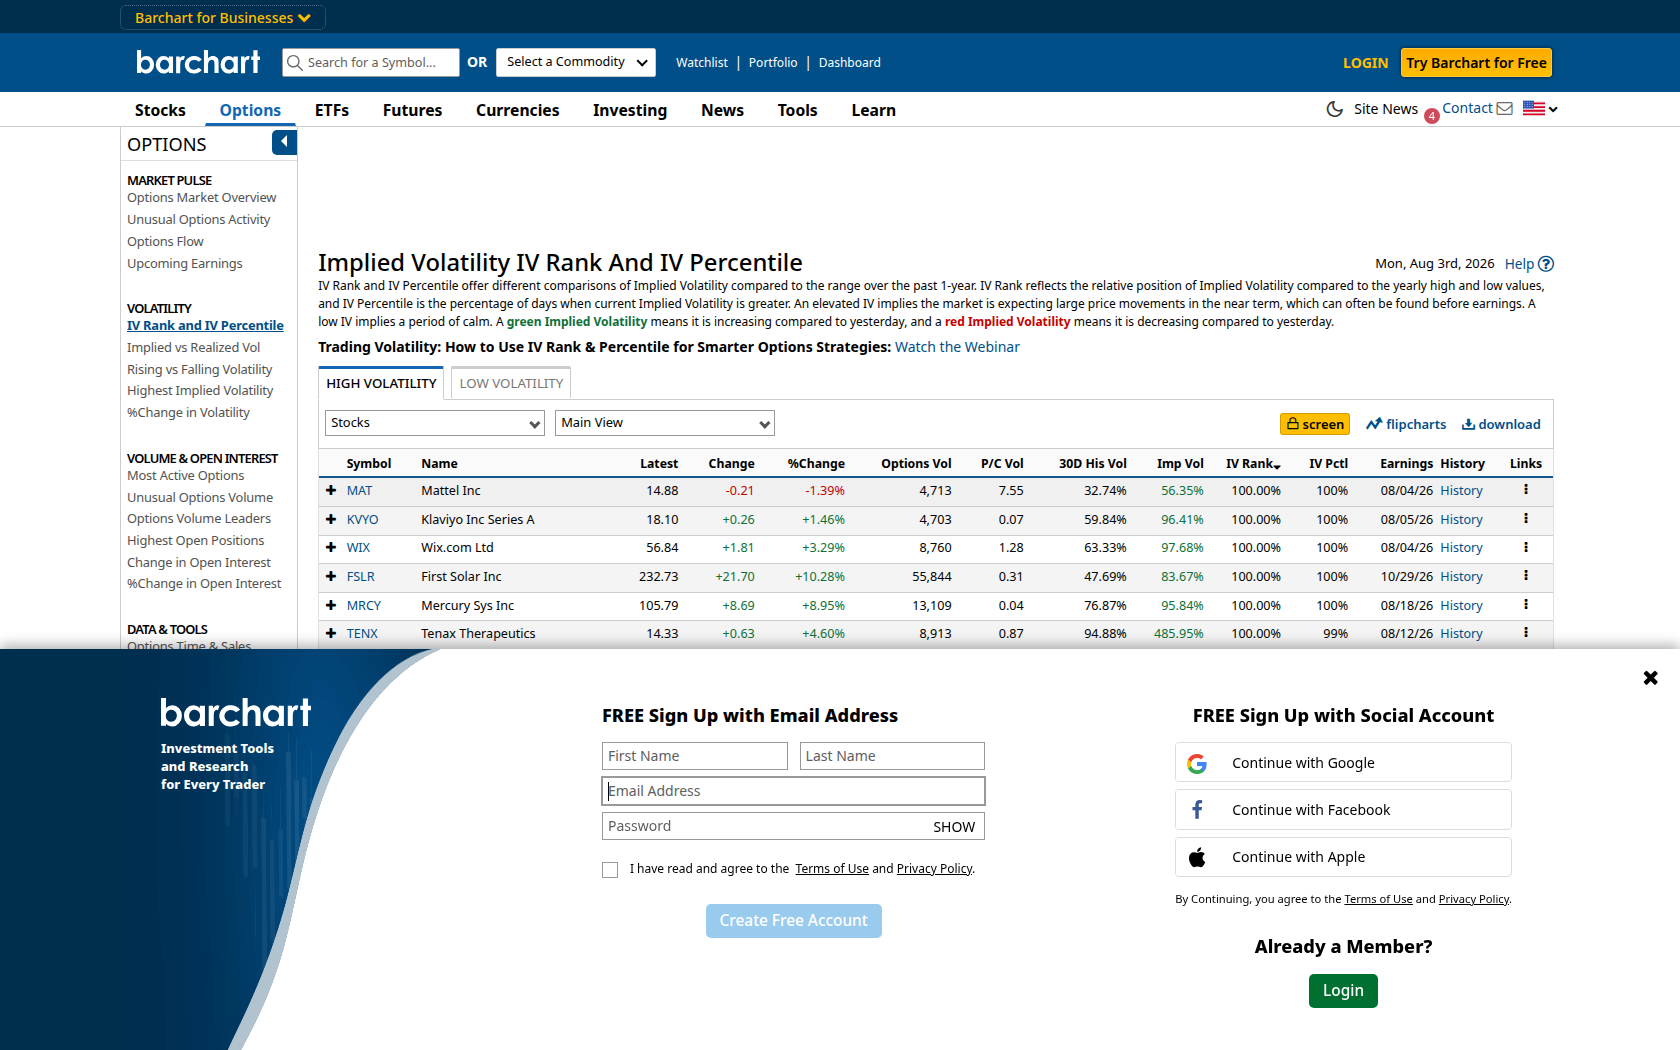Open links menu for Klaviyo row
Screen dimensions: 1680x1050
click(1526, 519)
